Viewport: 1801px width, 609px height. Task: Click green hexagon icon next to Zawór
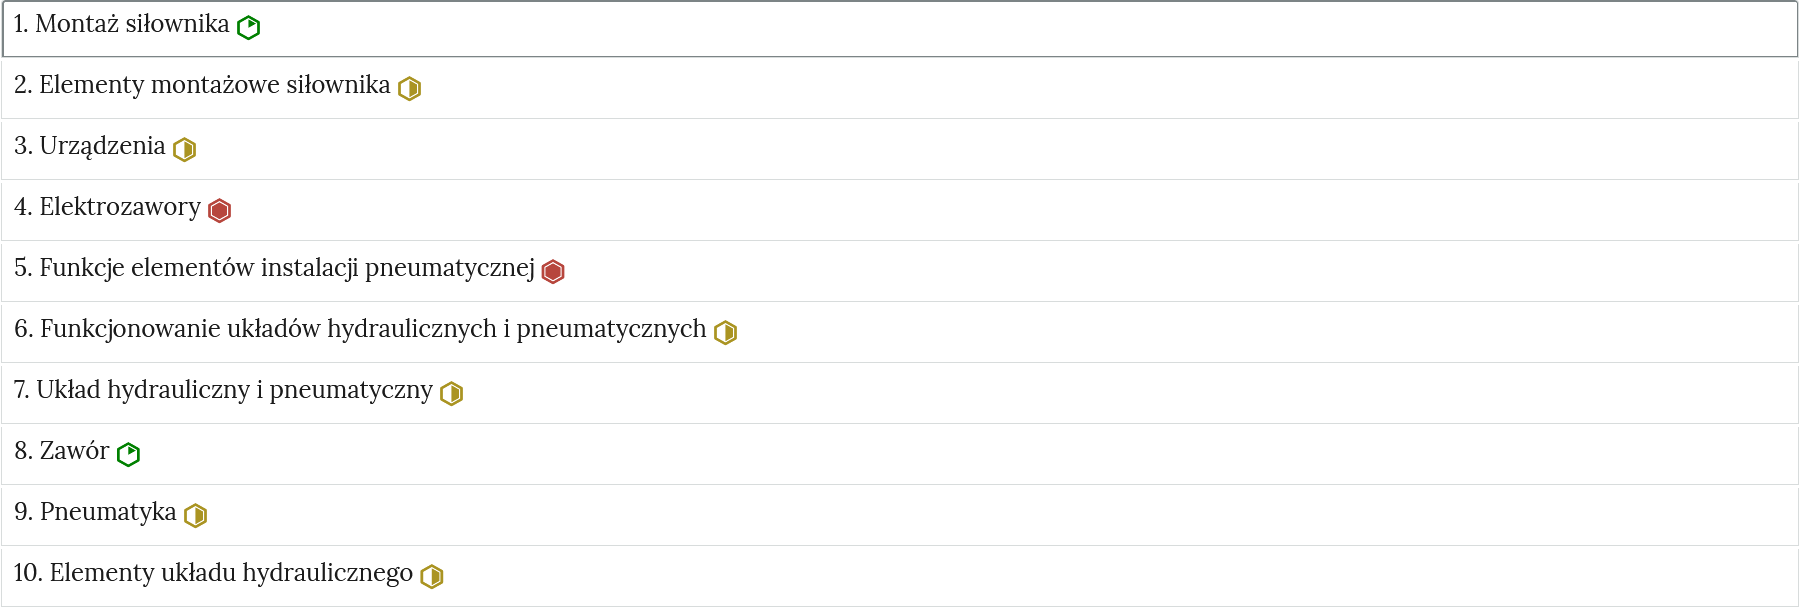click(129, 455)
